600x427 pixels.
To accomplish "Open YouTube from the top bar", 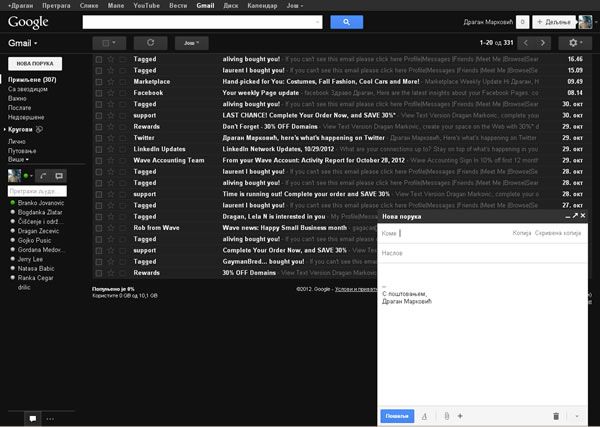I will pos(147,6).
